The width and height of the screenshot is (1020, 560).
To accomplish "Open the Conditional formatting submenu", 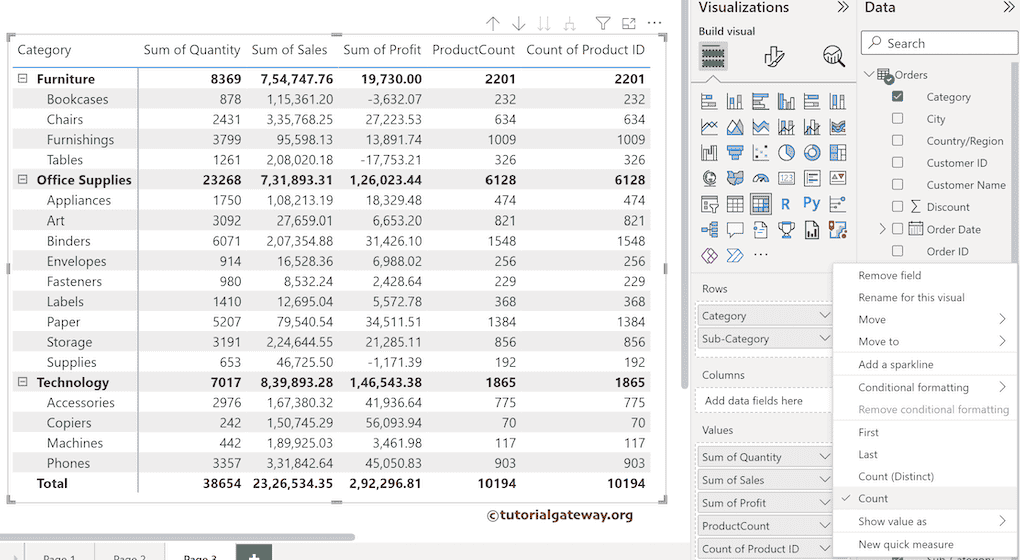I will click(924, 387).
